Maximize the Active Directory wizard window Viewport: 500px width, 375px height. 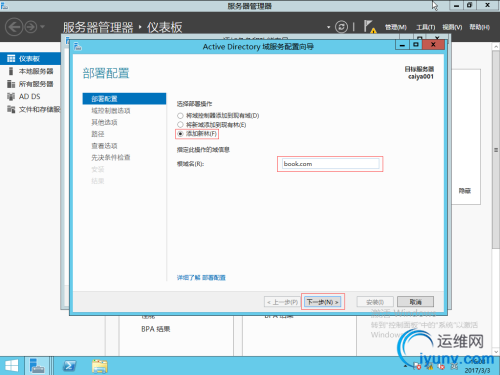(x=416, y=45)
